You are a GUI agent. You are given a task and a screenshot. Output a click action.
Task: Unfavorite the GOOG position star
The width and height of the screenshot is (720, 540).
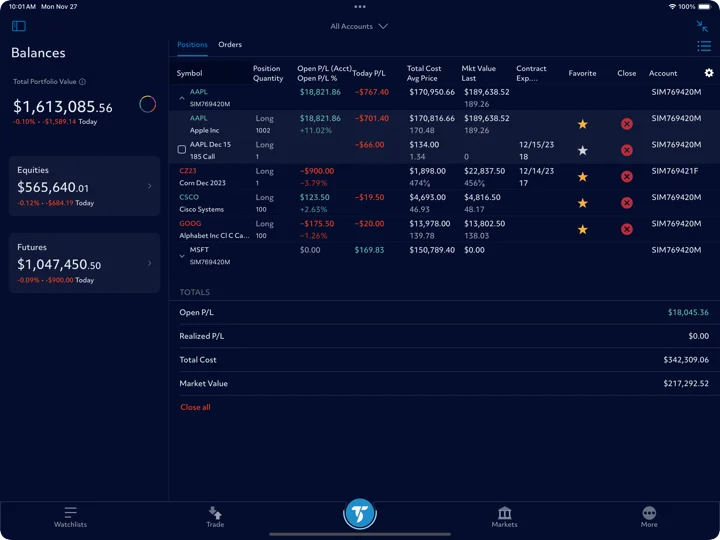[582, 229]
